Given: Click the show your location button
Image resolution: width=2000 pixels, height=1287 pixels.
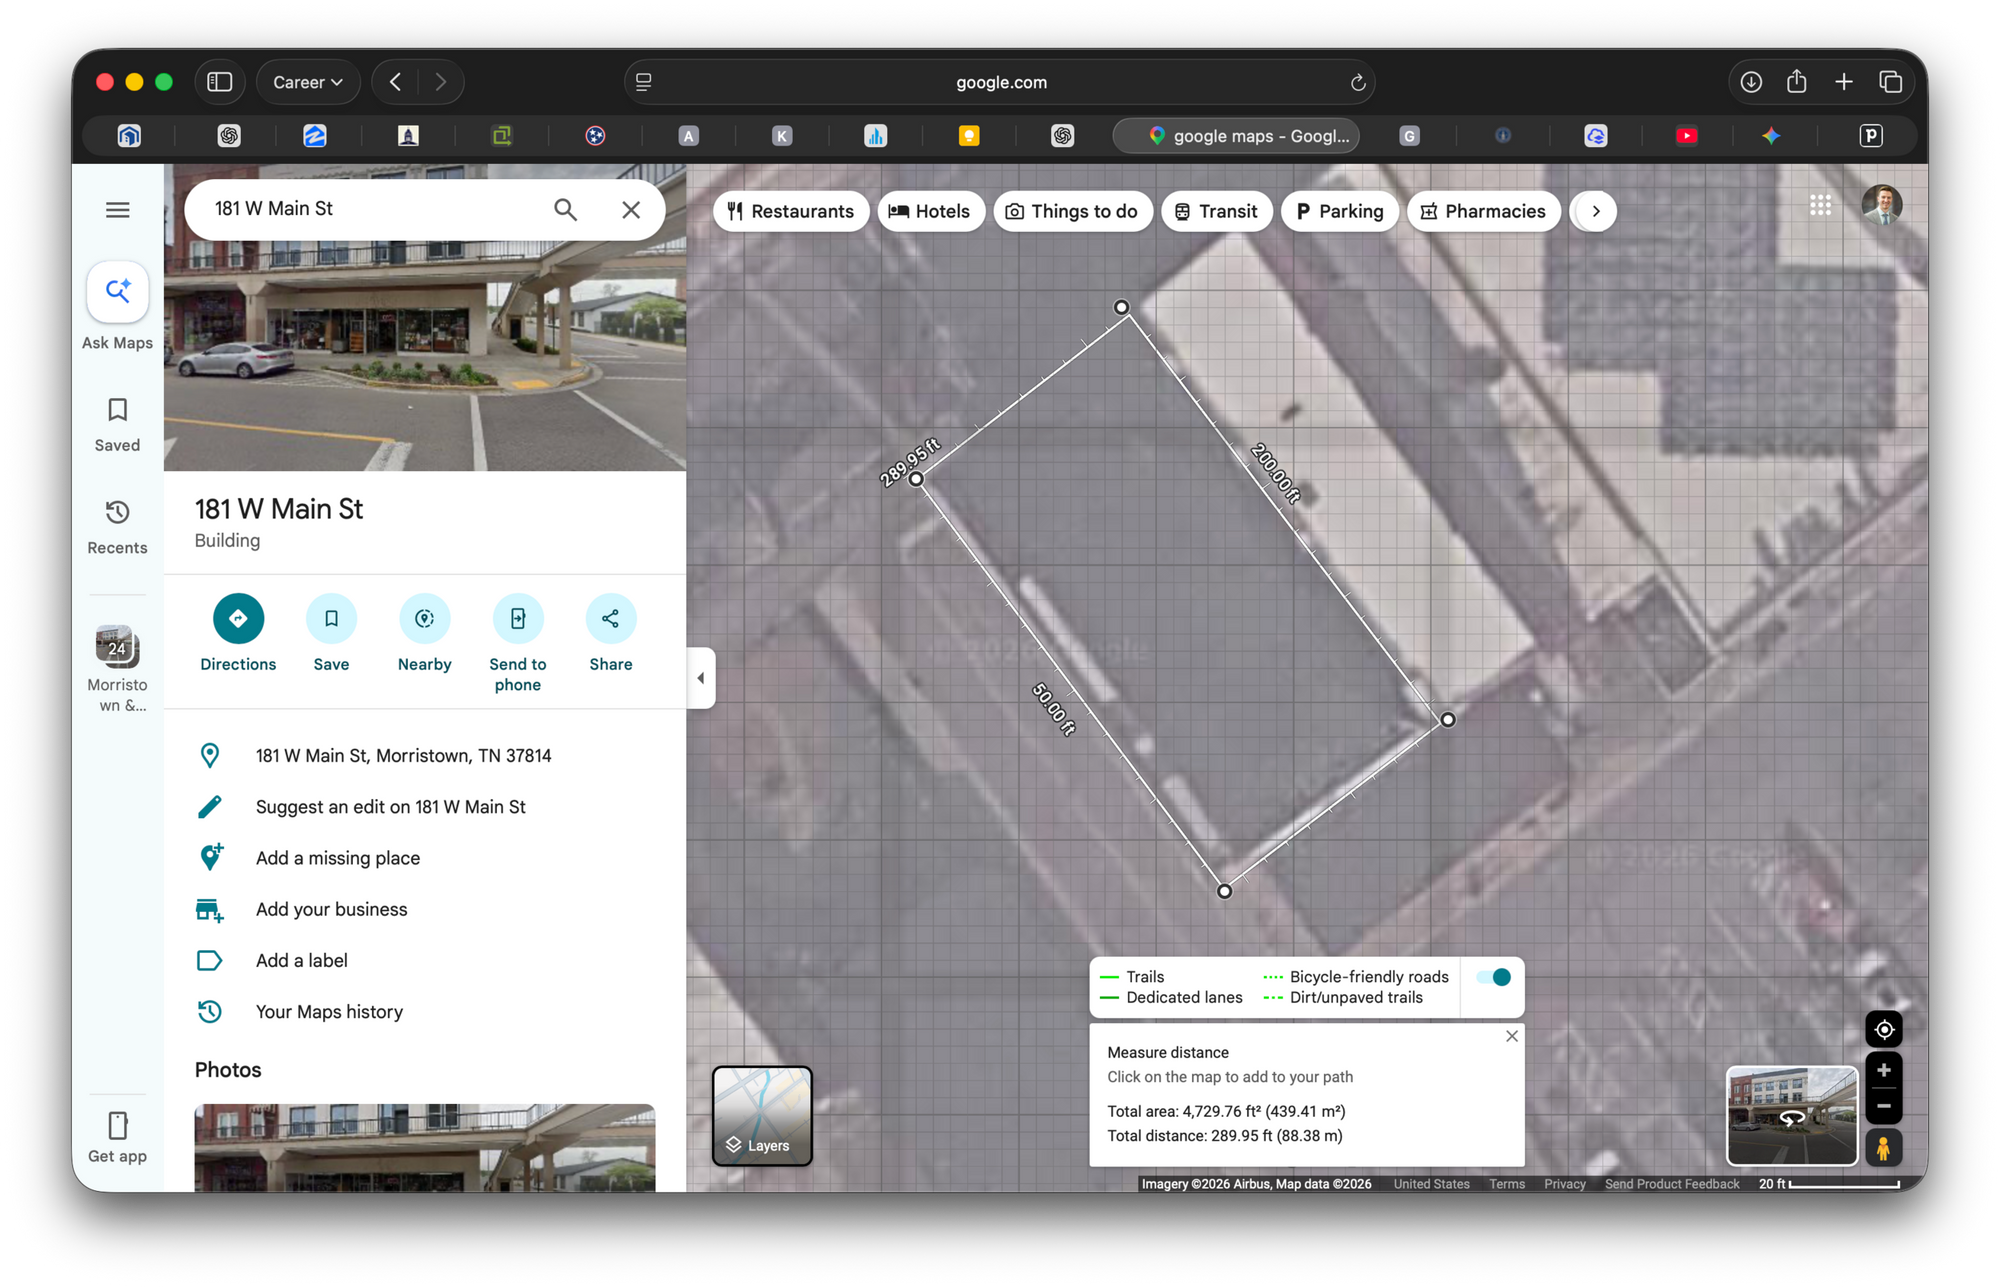Looking at the screenshot, I should tap(1884, 1029).
